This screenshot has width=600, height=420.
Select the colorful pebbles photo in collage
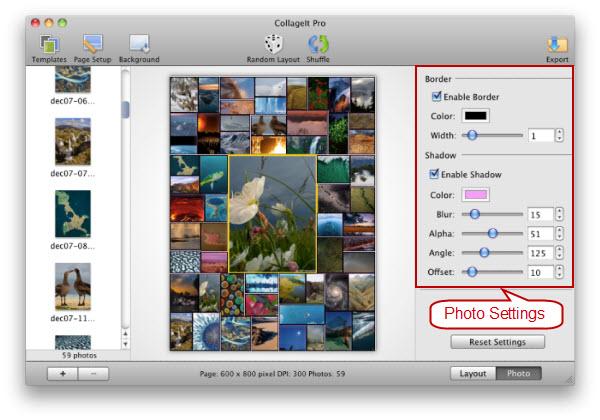click(x=232, y=295)
